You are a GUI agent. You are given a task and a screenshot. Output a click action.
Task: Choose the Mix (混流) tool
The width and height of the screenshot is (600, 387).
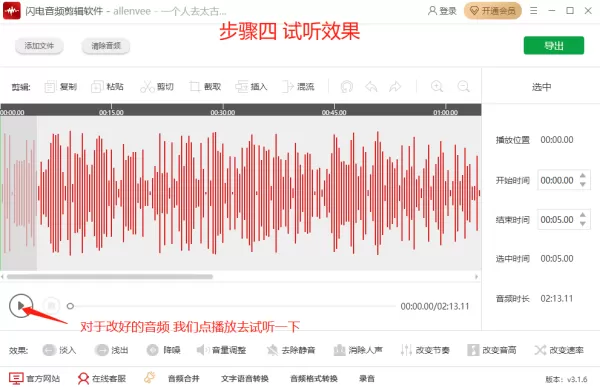[298, 87]
